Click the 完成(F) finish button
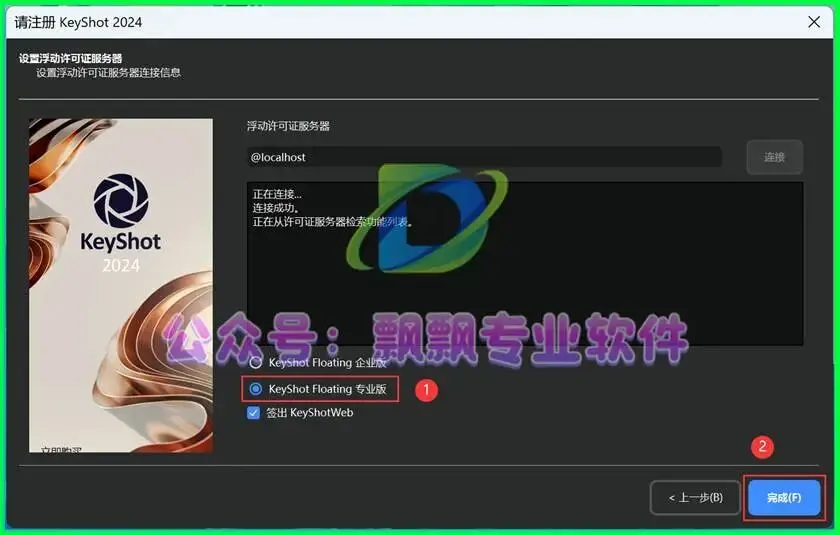Screen dimensions: 840x535 pyautogui.click(x=784, y=498)
